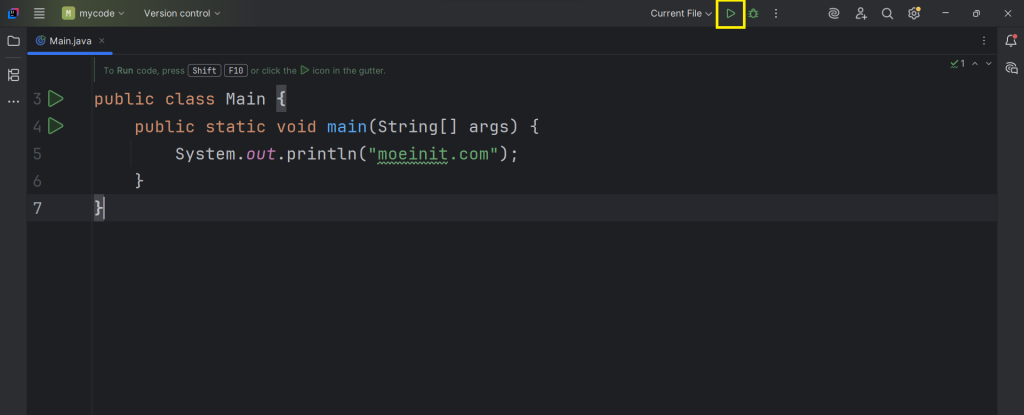Image resolution: width=1024 pixels, height=415 pixels.
Task: Click the closing brace on line 6
Action: 139,181
